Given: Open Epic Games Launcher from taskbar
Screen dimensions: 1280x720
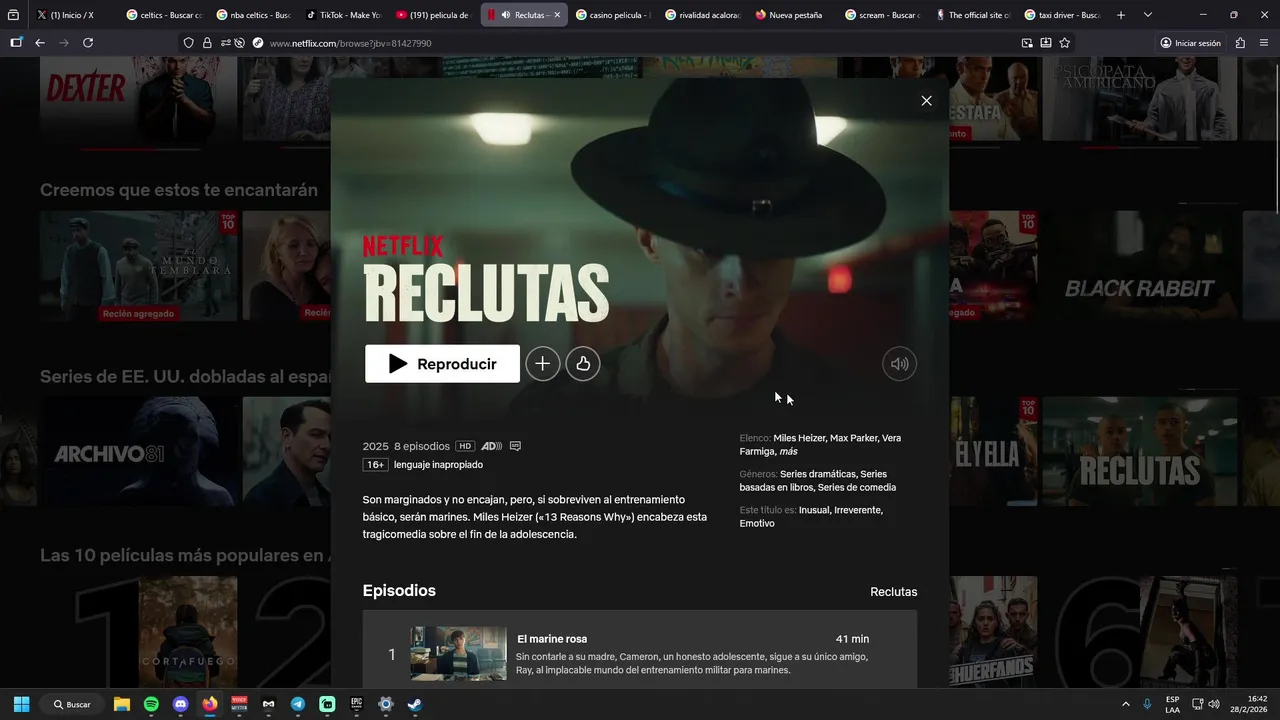Looking at the screenshot, I should (x=356, y=704).
